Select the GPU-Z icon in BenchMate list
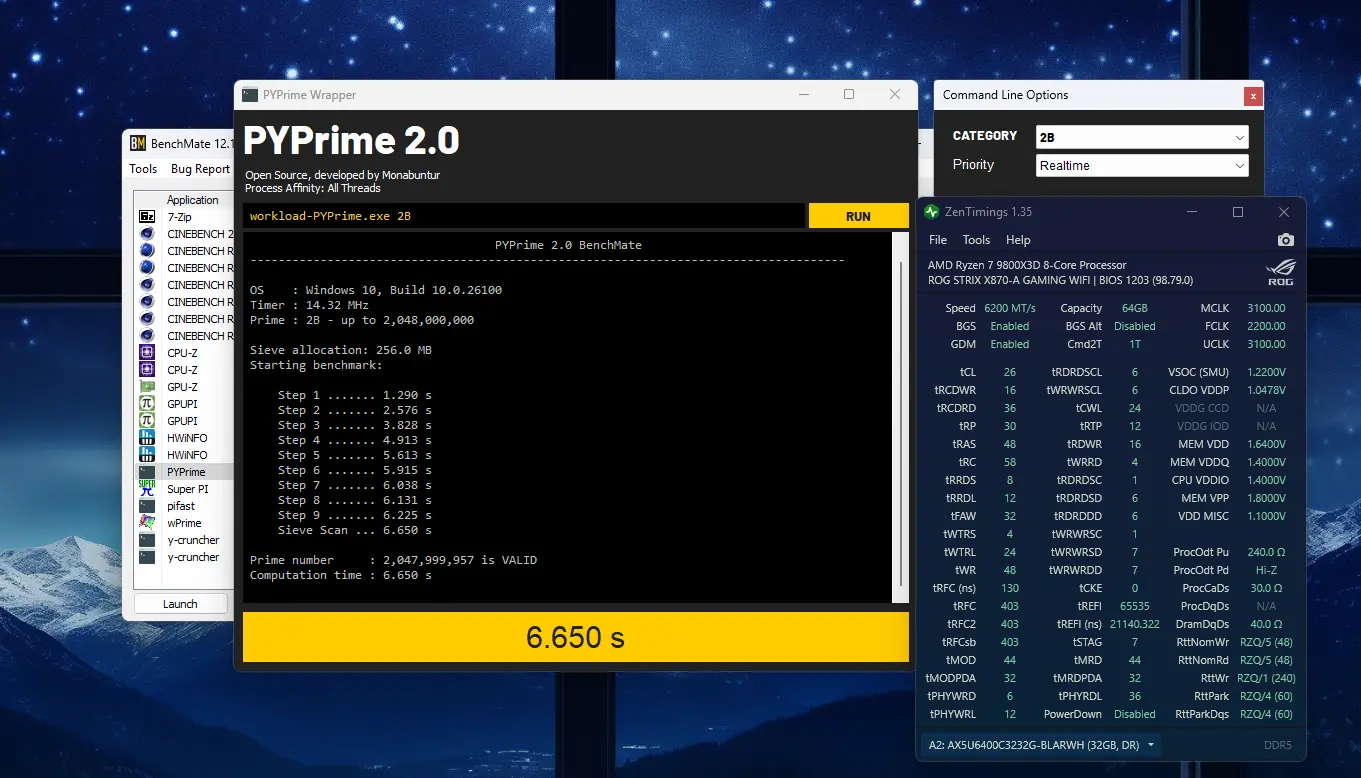This screenshot has height=778, width=1361. pos(147,387)
